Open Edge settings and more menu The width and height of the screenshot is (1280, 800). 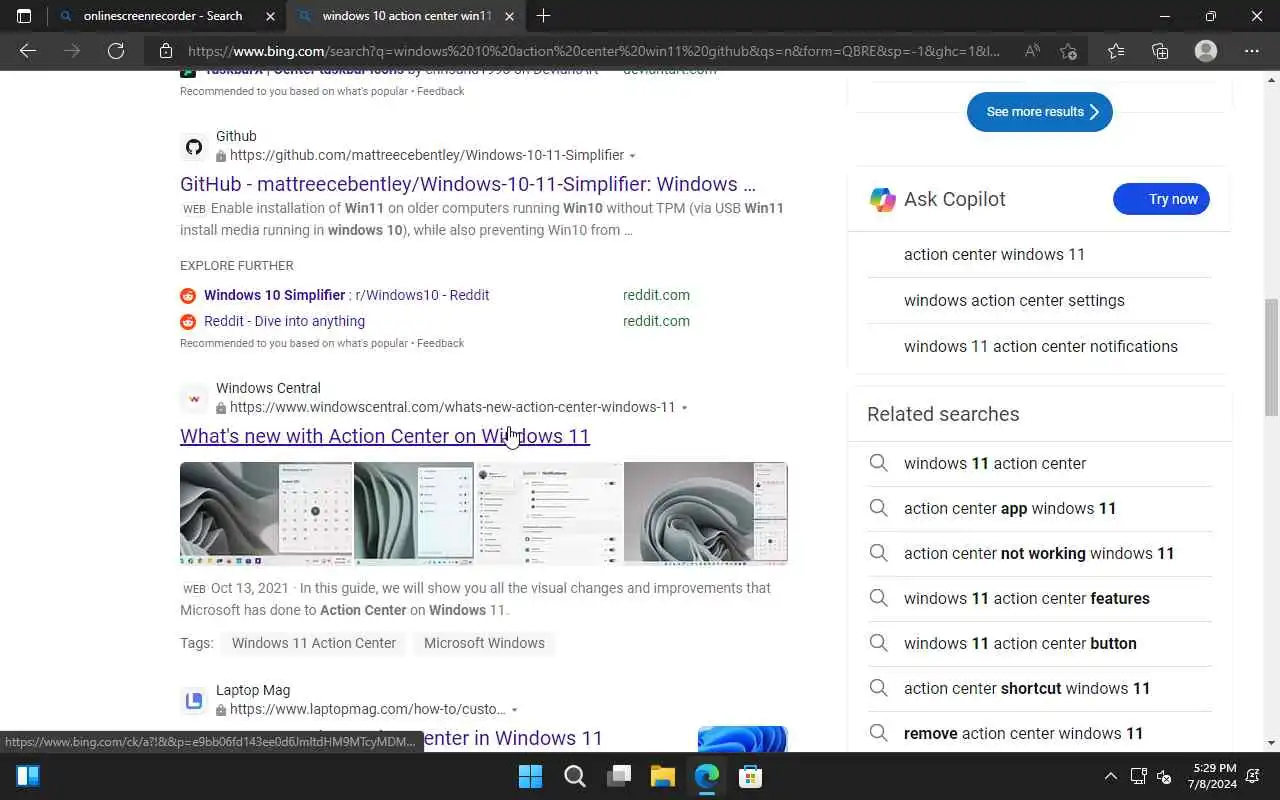pos(1252,51)
